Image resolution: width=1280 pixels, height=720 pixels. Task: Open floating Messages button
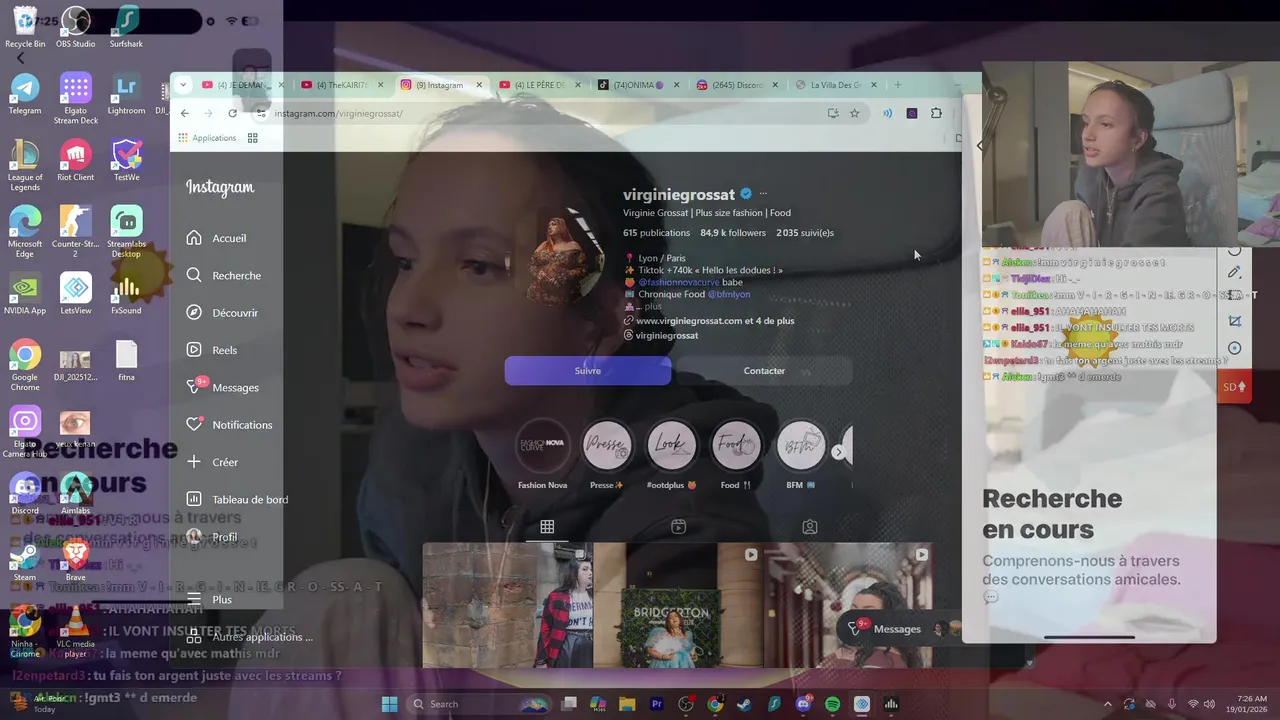point(897,629)
